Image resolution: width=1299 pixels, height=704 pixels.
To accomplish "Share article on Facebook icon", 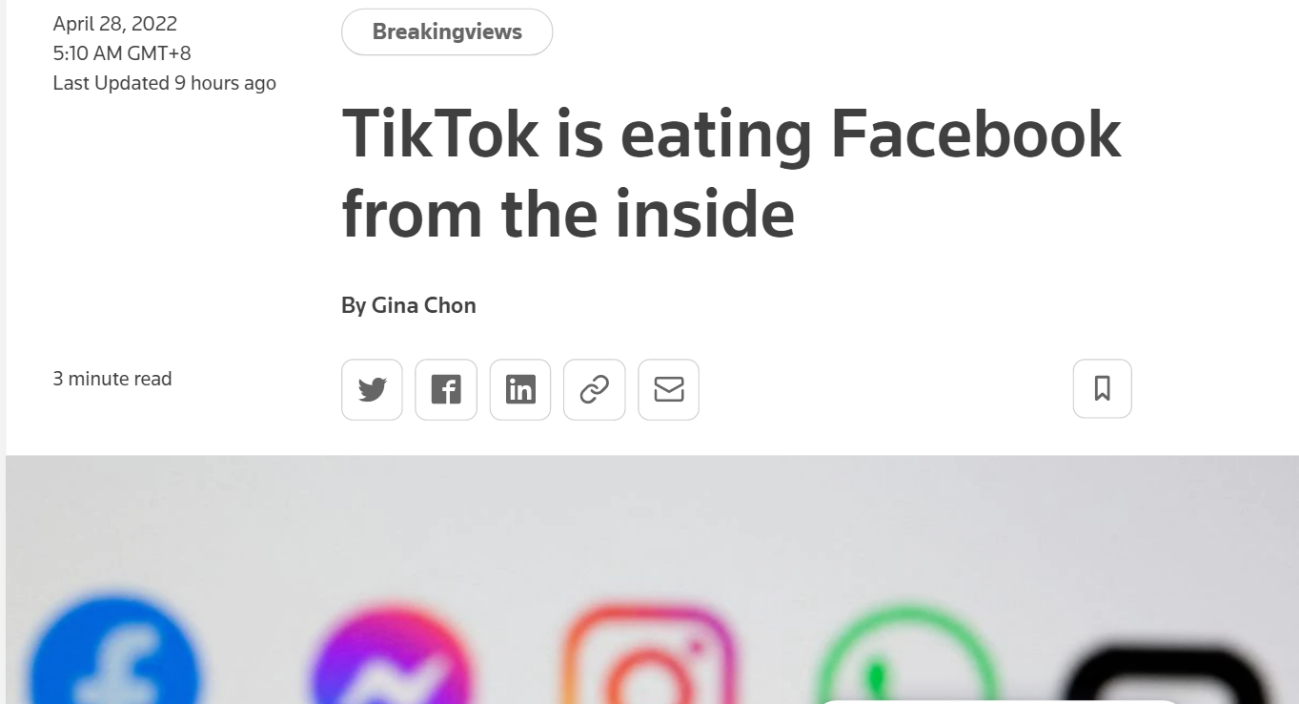I will [x=446, y=390].
